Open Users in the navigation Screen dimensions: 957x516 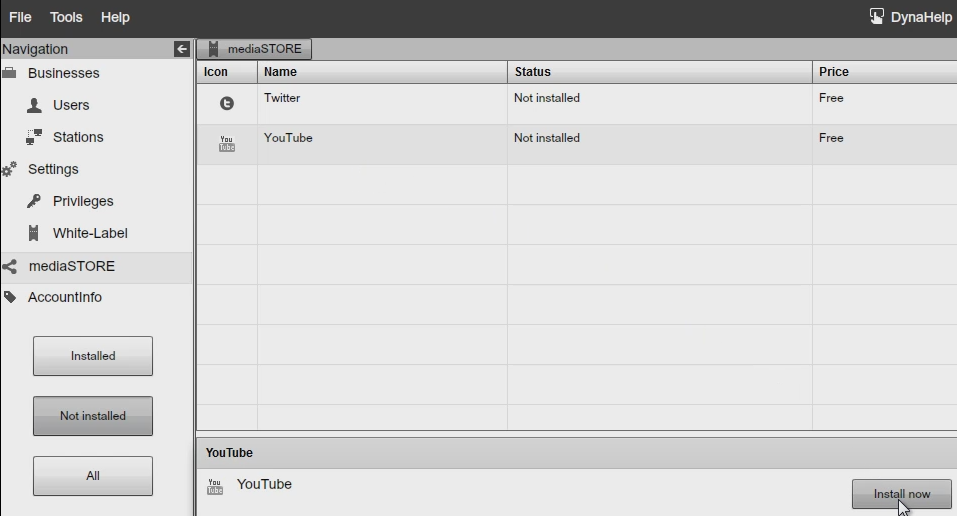click(71, 105)
